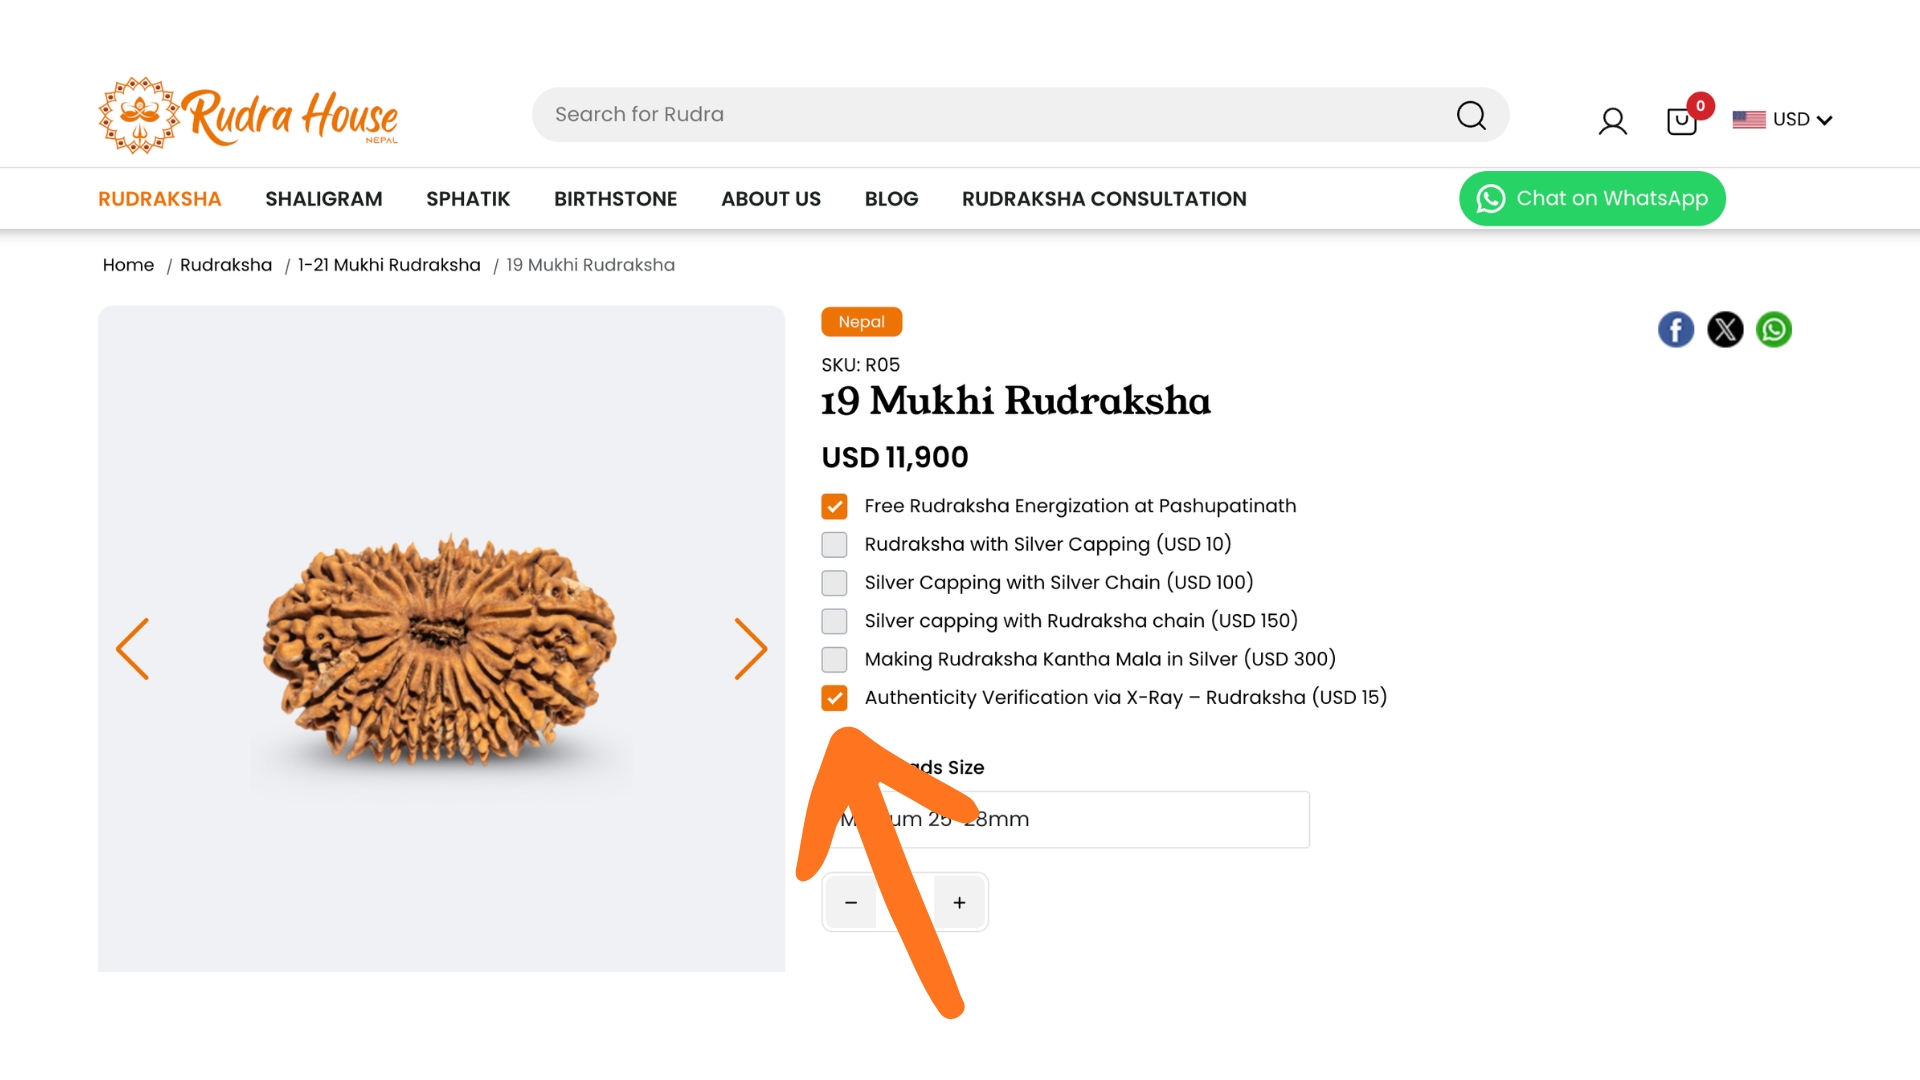
Task: Share product on X (Twitter)
Action: 1725,329
